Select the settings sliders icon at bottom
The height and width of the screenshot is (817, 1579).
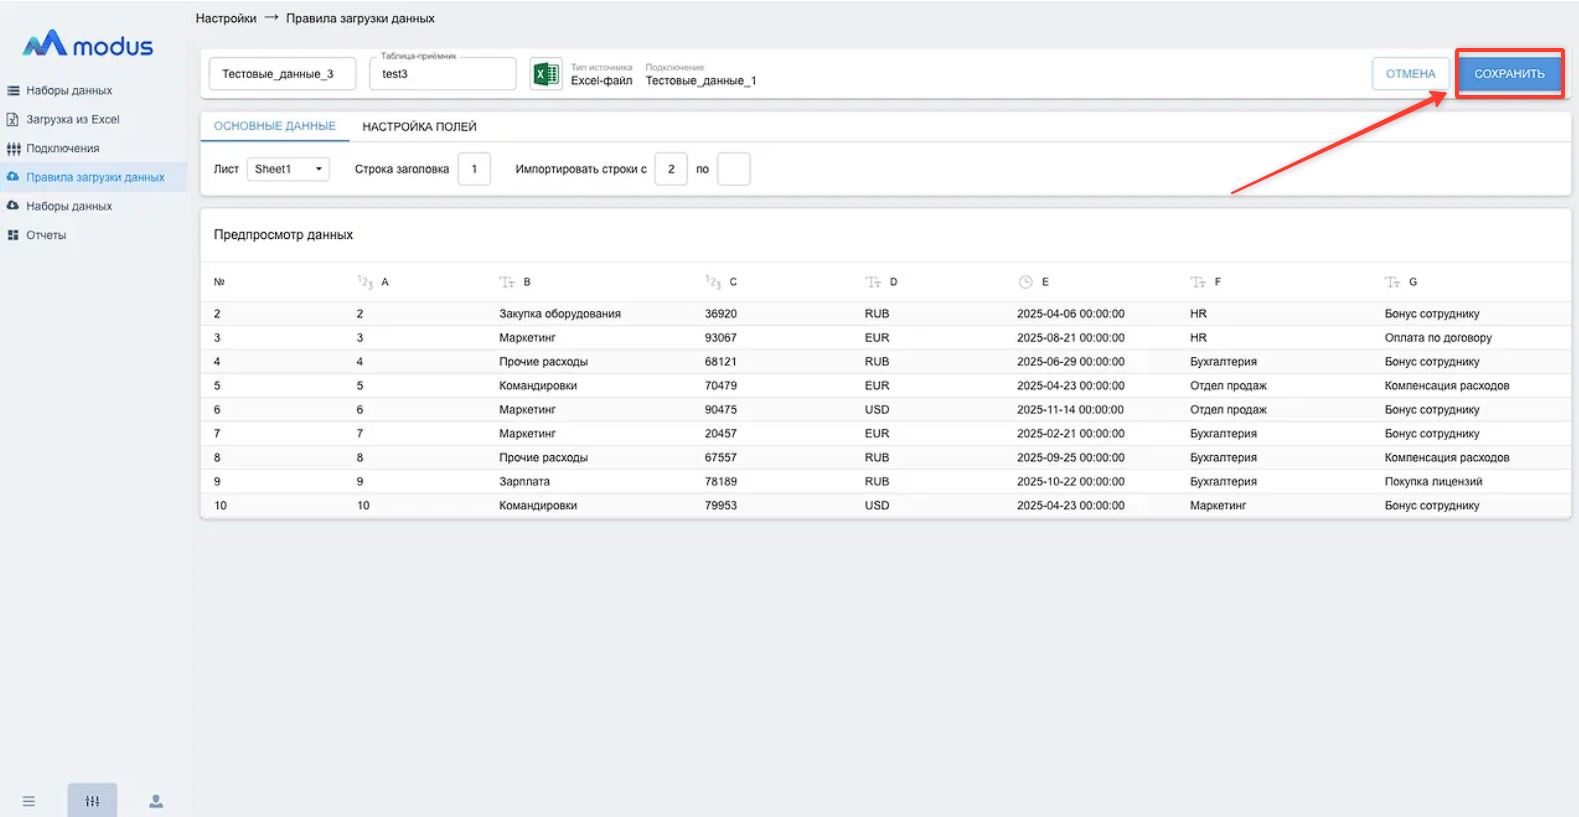point(92,801)
